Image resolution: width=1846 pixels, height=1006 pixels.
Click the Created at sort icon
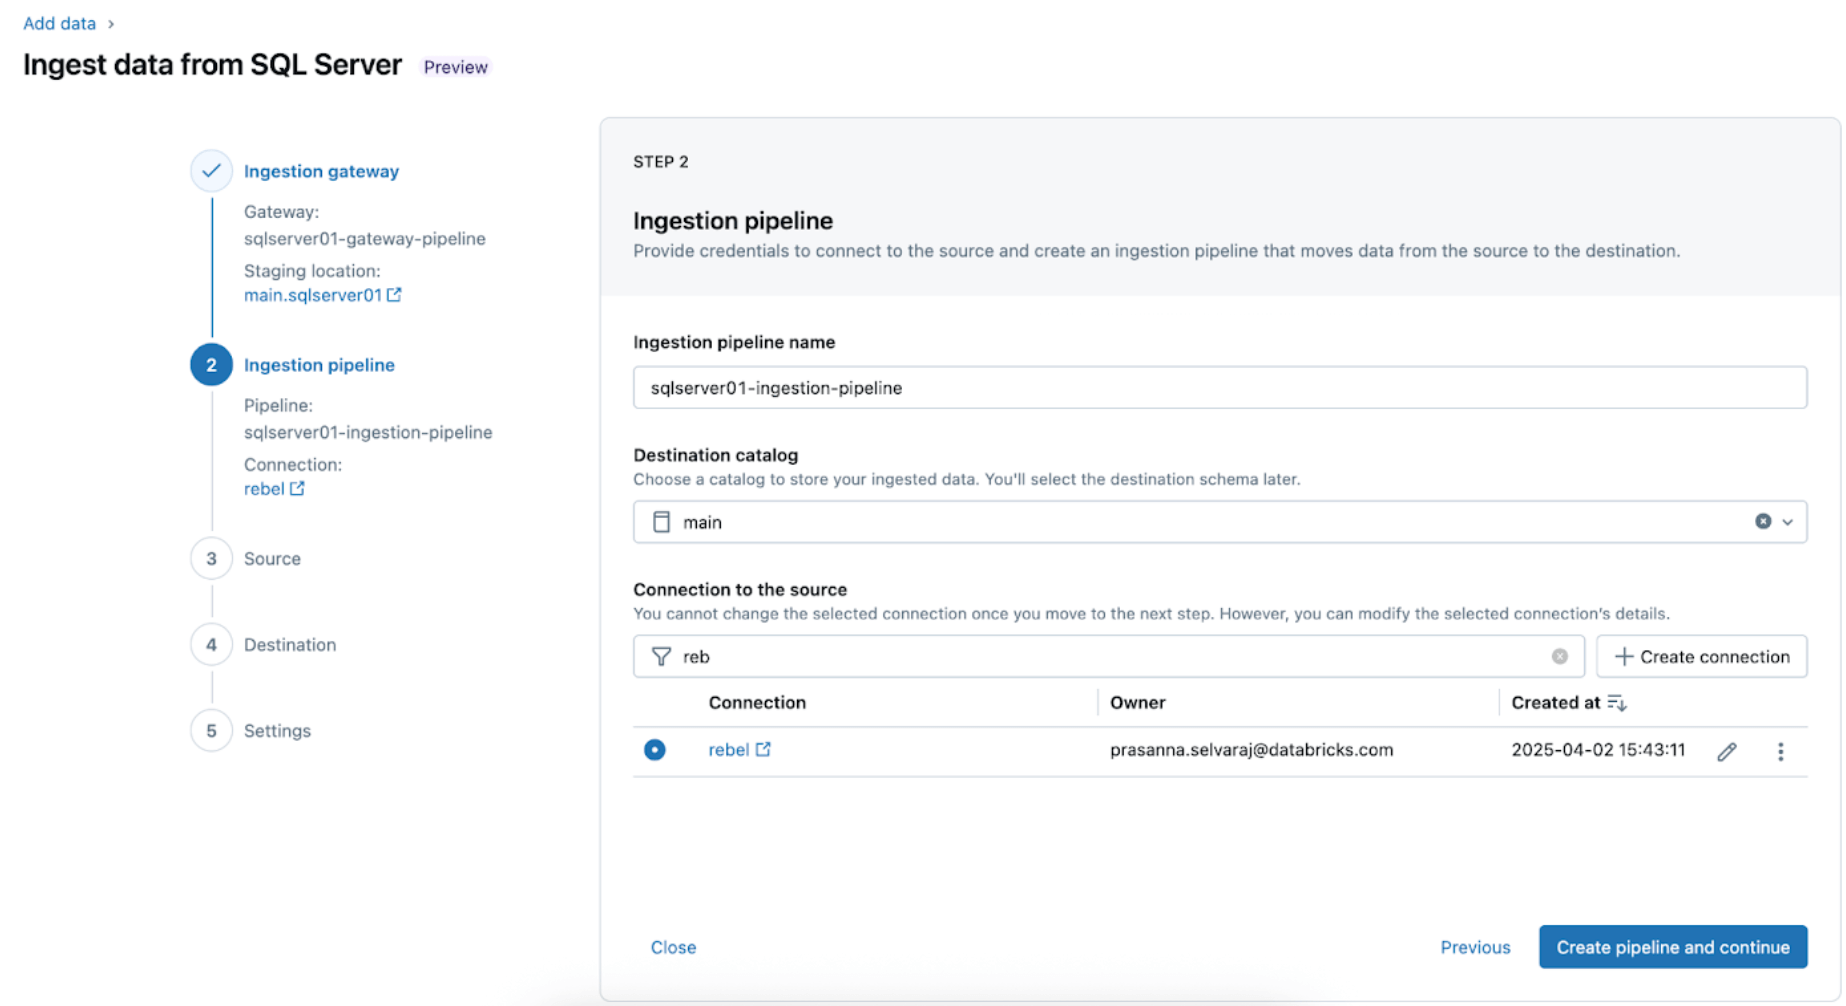1617,703
